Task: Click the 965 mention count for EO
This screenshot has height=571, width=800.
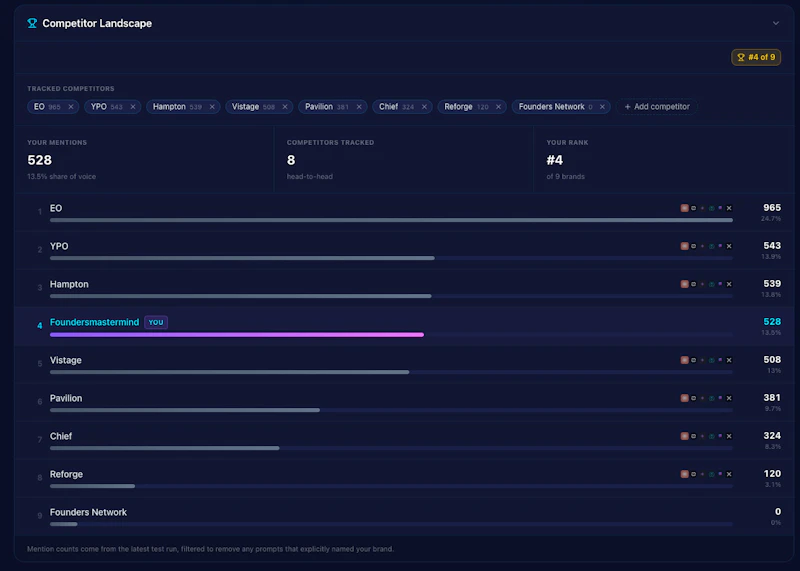Action: pos(772,208)
